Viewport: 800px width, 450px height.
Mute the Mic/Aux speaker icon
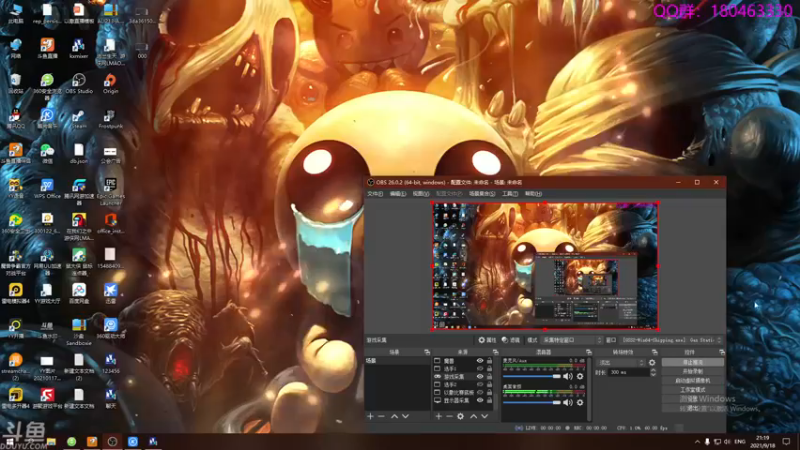[567, 377]
